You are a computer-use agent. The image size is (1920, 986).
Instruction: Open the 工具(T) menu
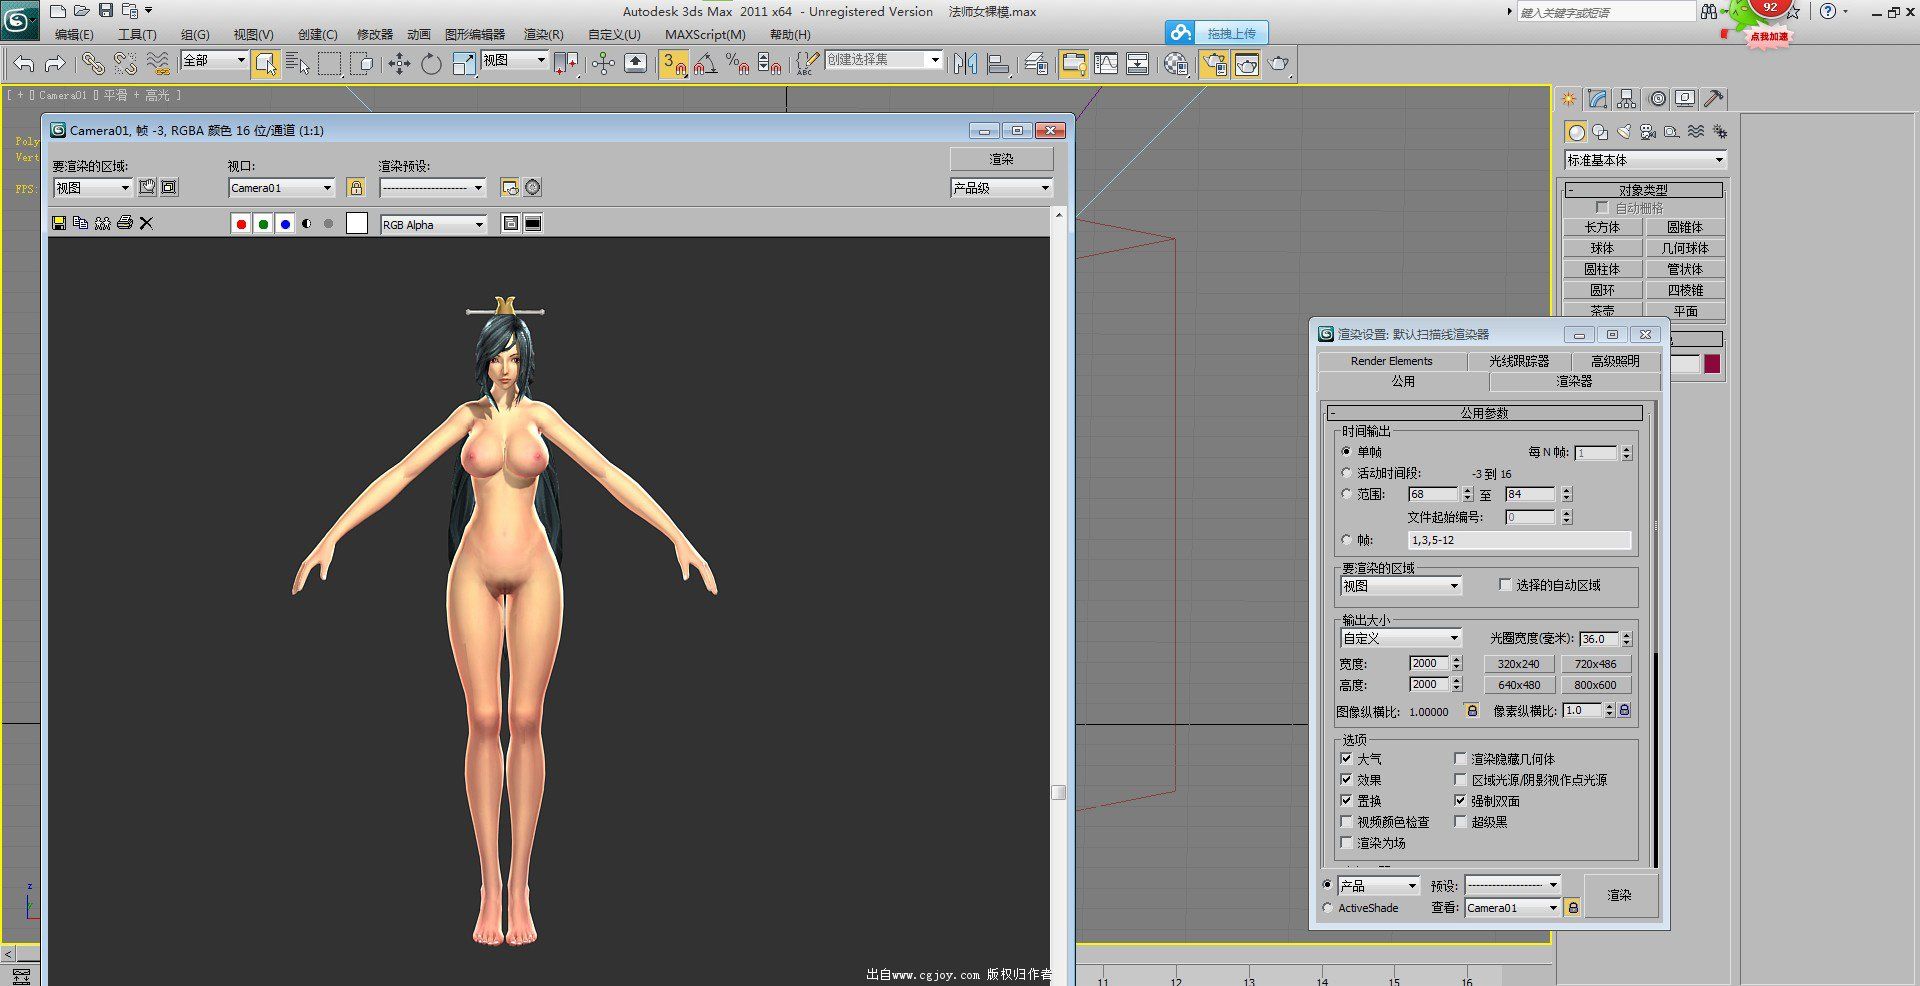click(x=137, y=35)
